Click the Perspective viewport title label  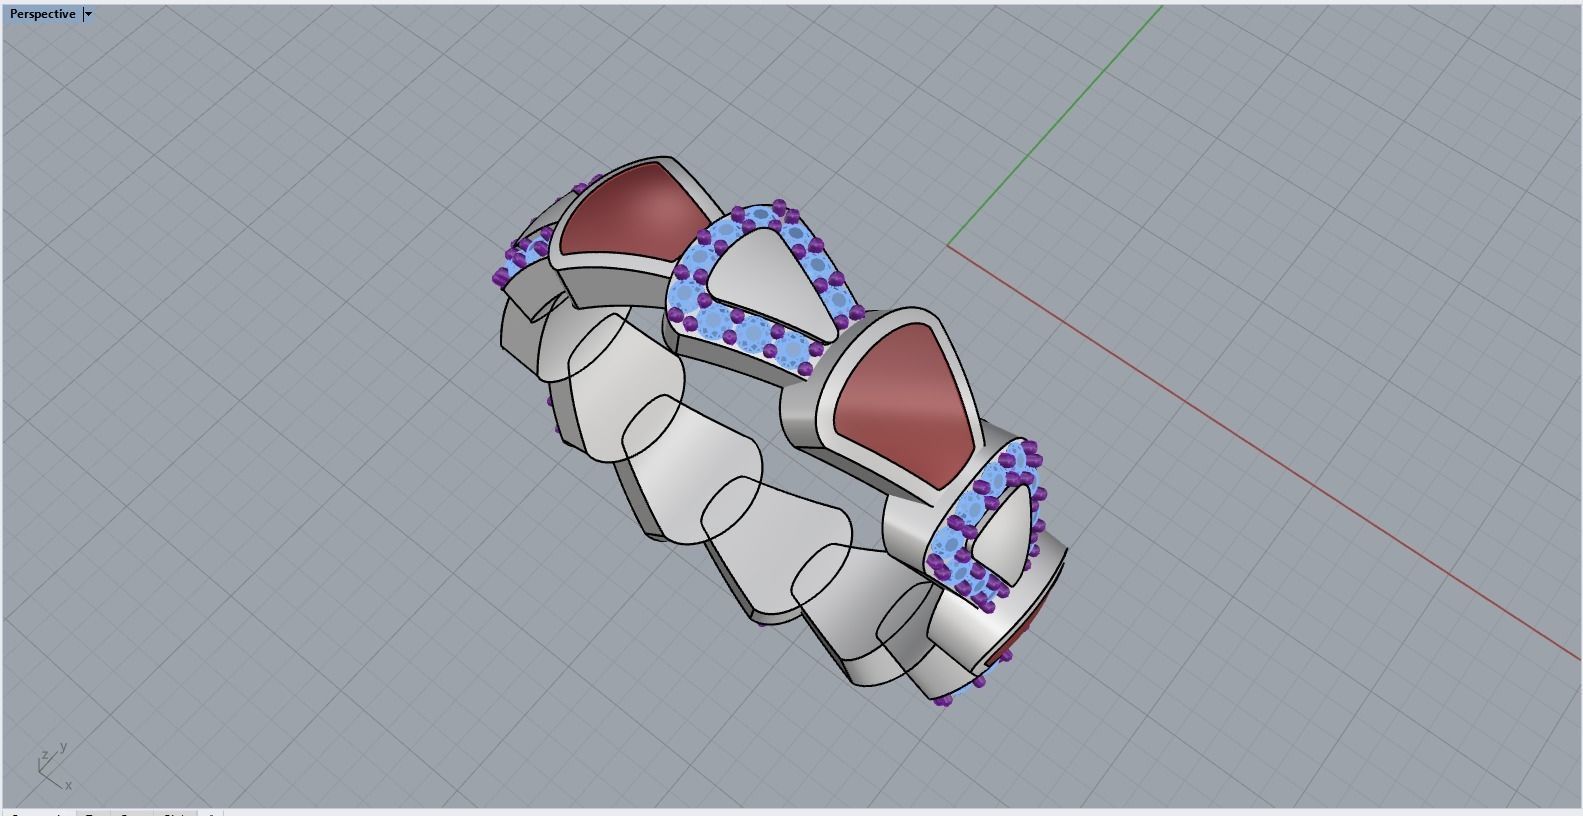42,14
